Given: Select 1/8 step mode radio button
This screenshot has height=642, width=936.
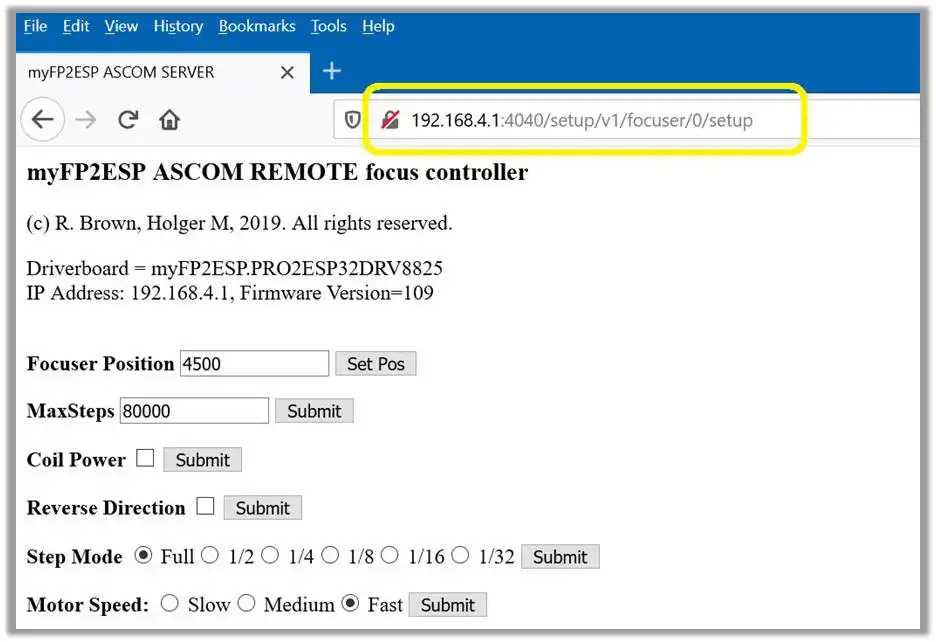Looking at the screenshot, I should pos(330,555).
